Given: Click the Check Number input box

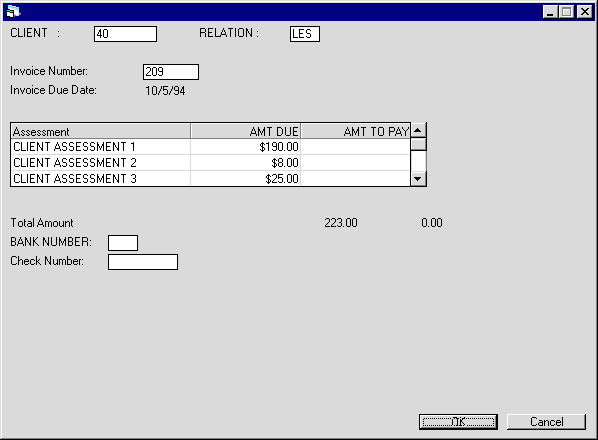Looking at the screenshot, I should [x=143, y=262].
